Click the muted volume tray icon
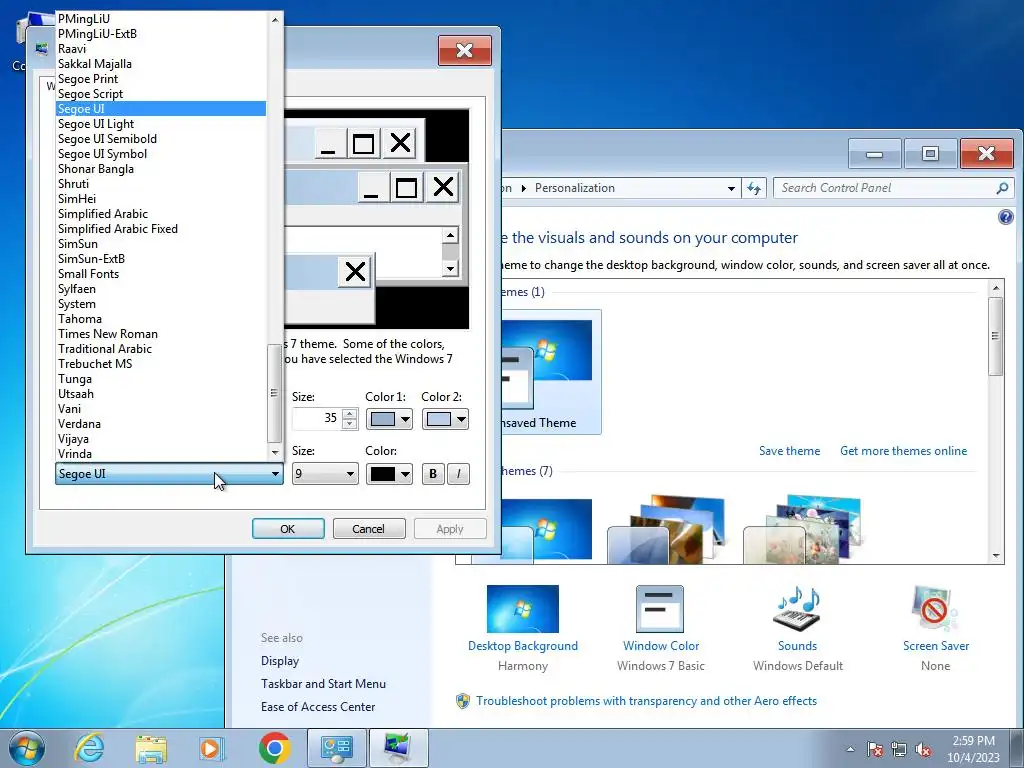Image resolution: width=1024 pixels, height=768 pixels. [923, 749]
